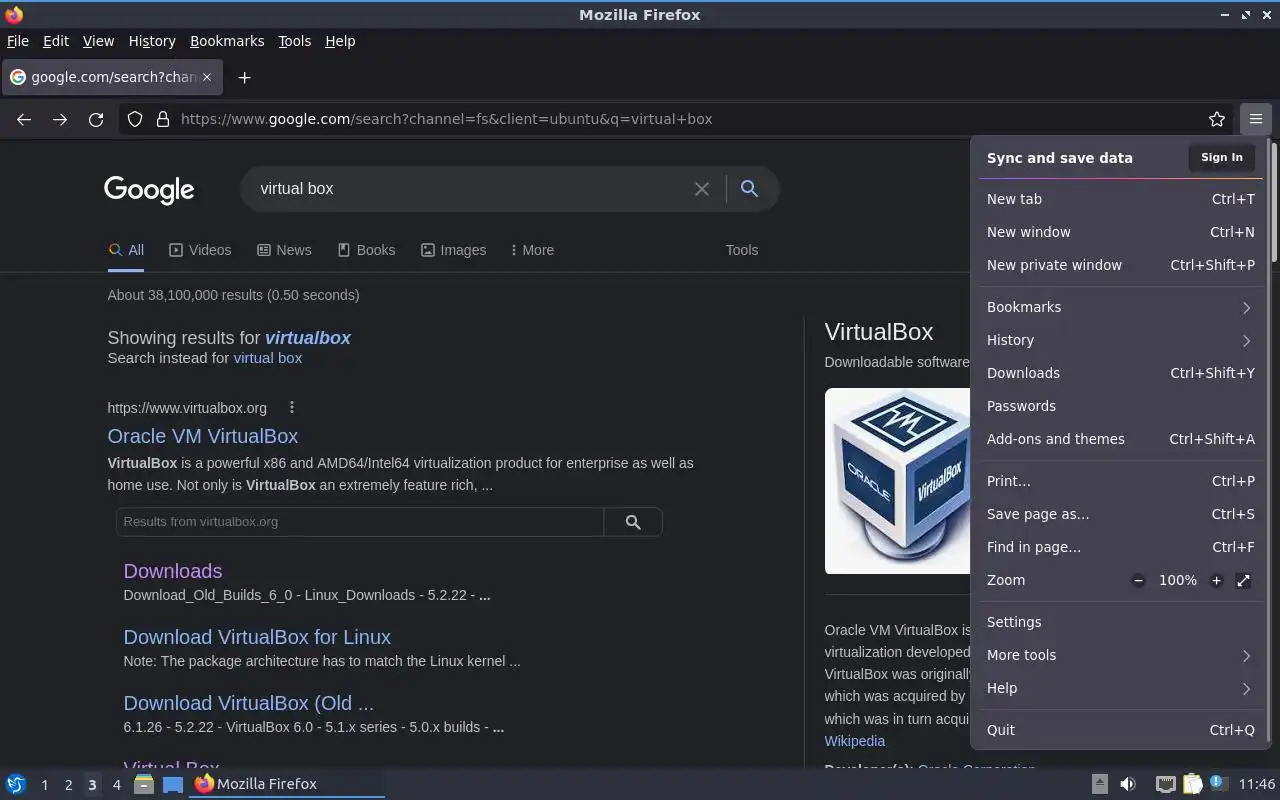
Task: Open Passwords in the menu panel
Action: pyautogui.click(x=1120, y=406)
